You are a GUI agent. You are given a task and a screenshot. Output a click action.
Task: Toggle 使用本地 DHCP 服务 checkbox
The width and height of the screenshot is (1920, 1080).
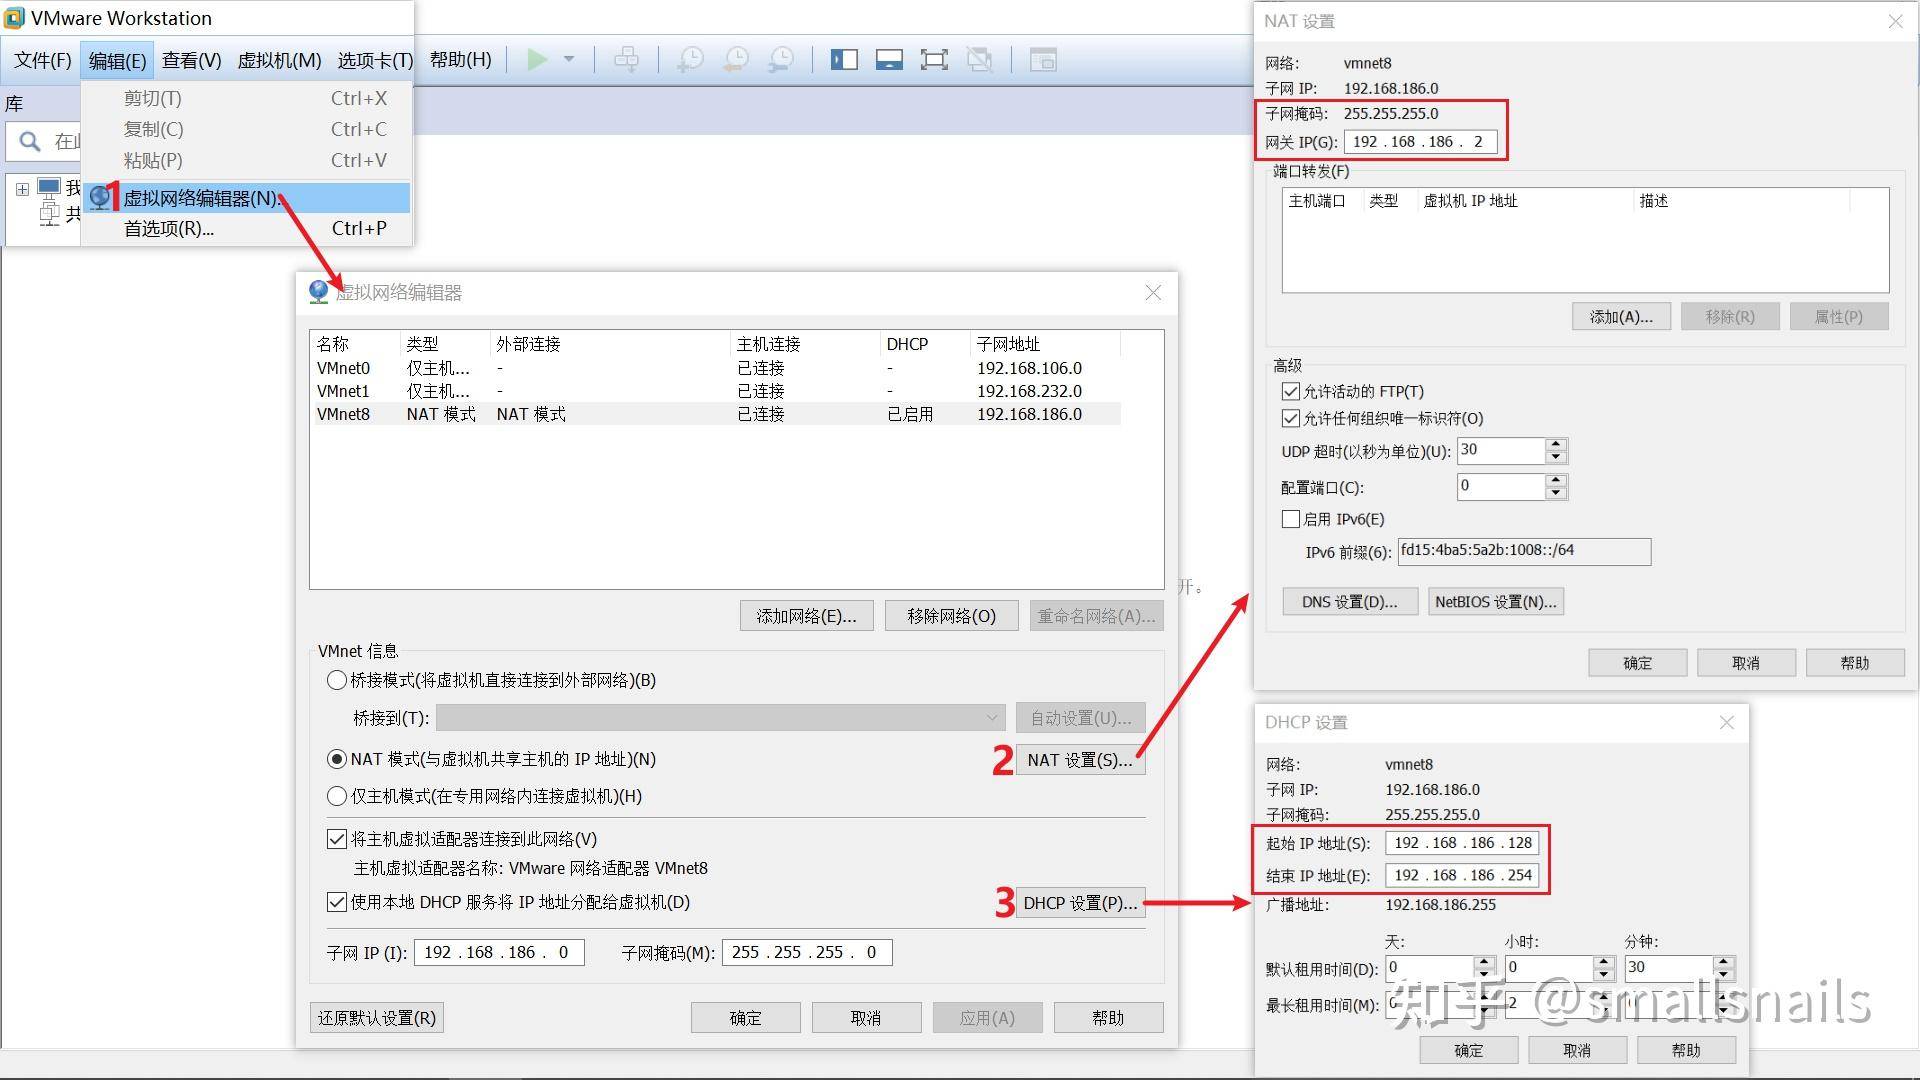pyautogui.click(x=337, y=902)
